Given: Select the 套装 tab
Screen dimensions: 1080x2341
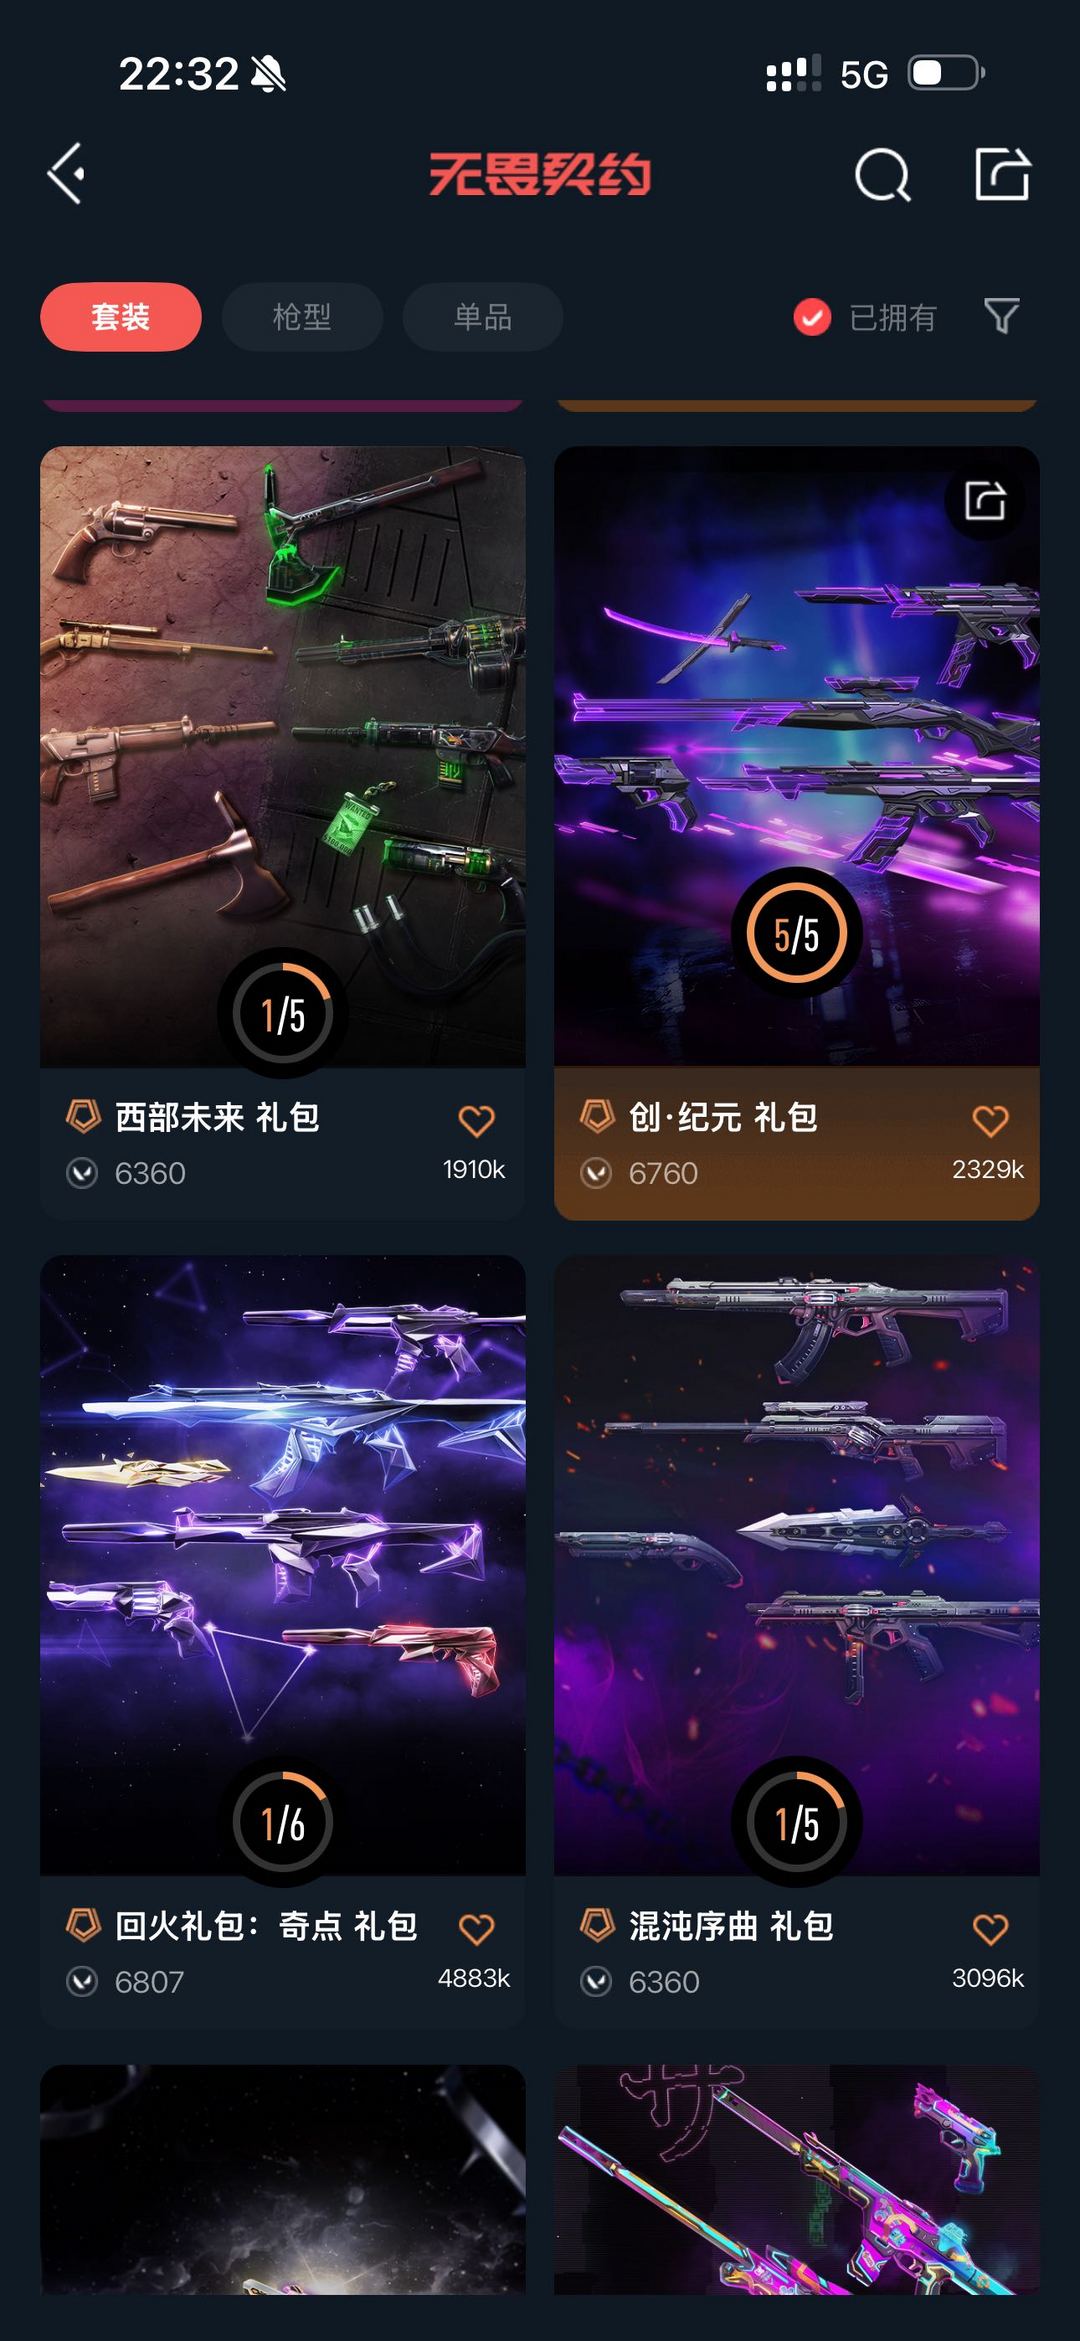Looking at the screenshot, I should click(121, 317).
